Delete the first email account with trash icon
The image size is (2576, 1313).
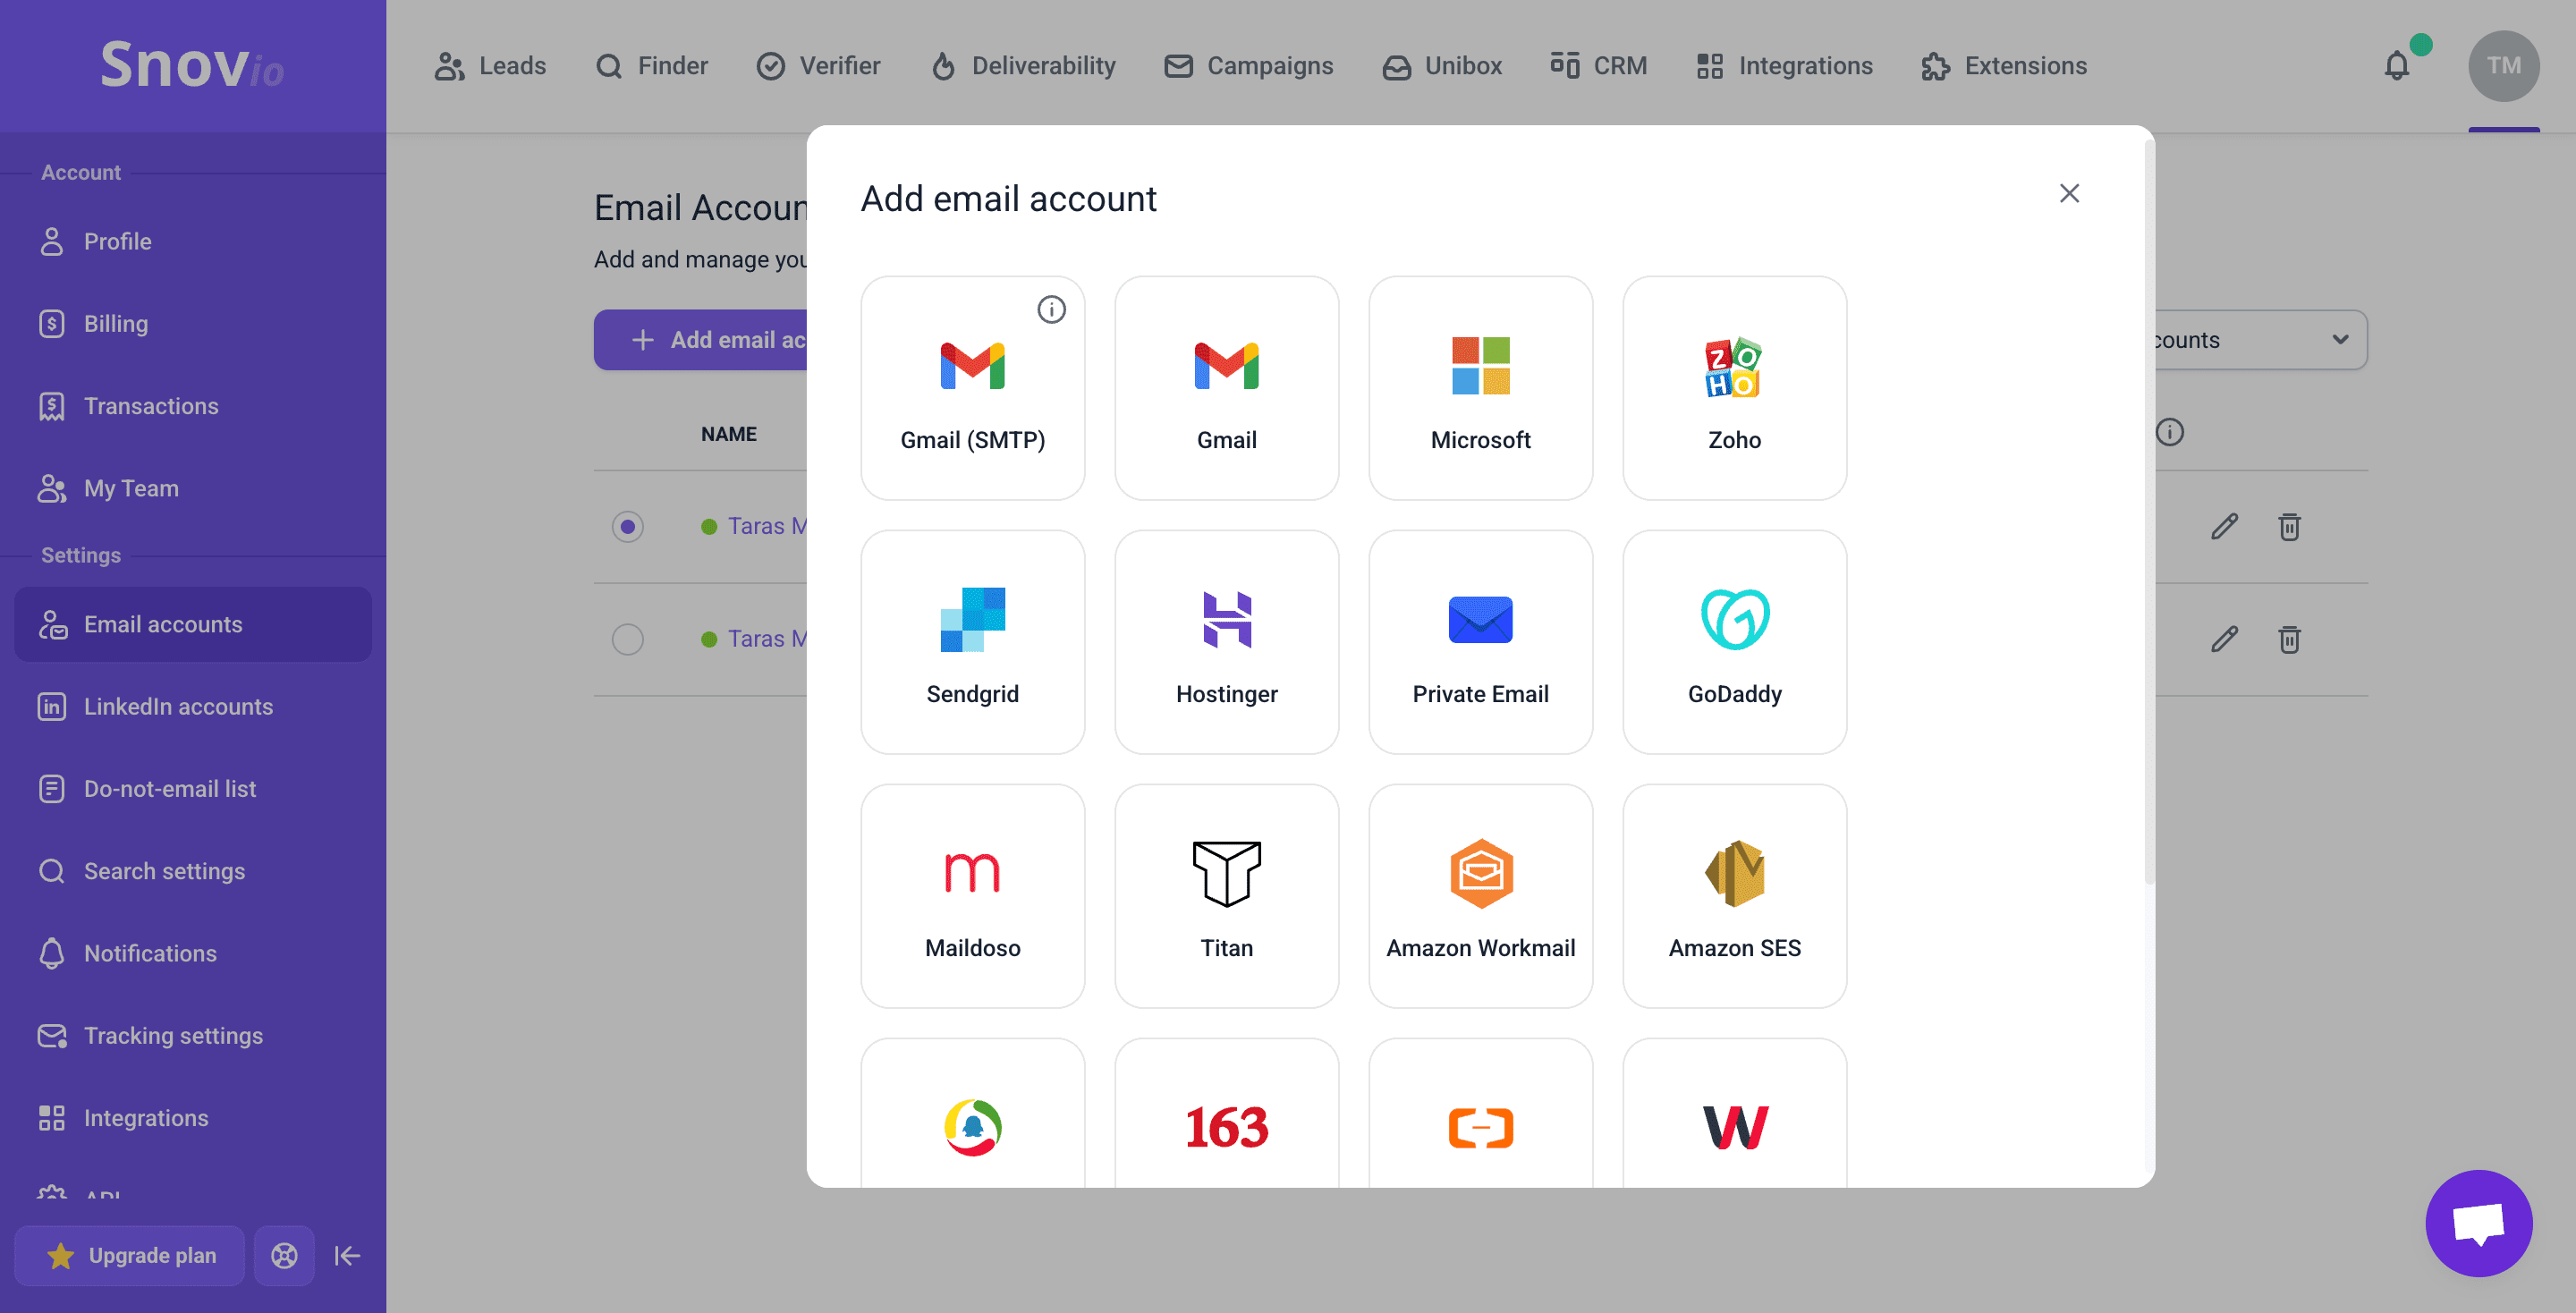tap(2289, 527)
